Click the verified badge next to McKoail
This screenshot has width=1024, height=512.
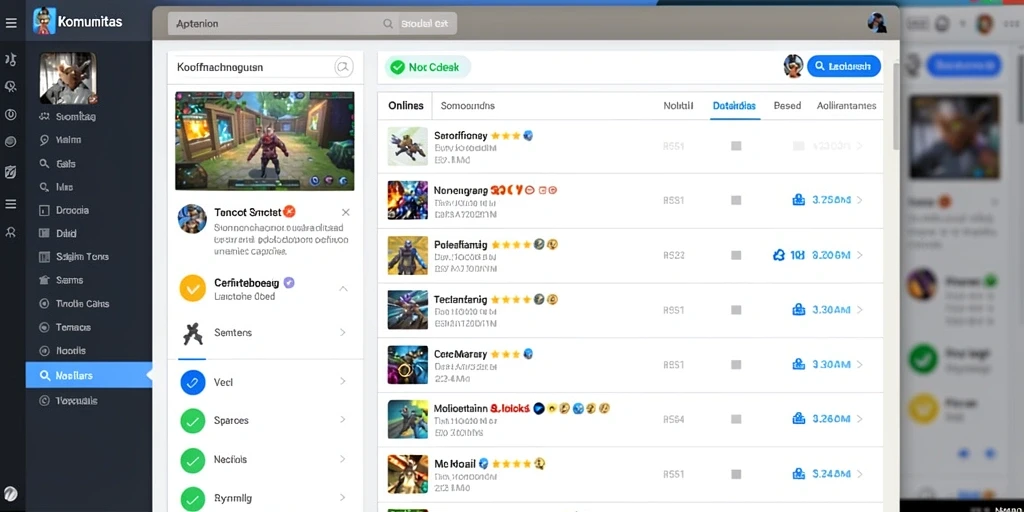[x=483, y=463]
